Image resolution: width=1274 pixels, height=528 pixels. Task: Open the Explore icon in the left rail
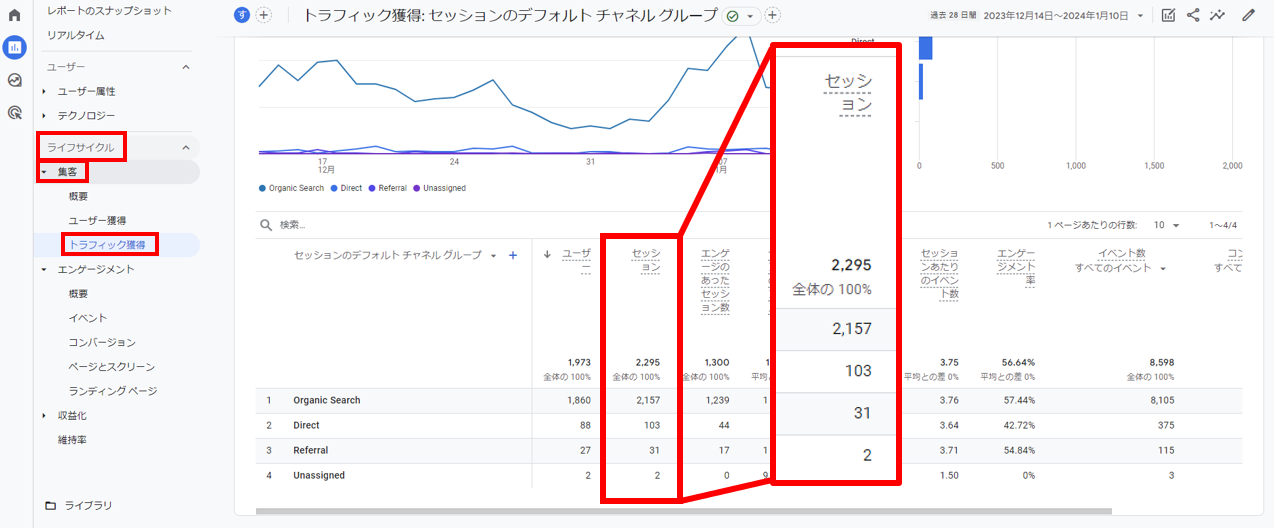click(x=15, y=80)
